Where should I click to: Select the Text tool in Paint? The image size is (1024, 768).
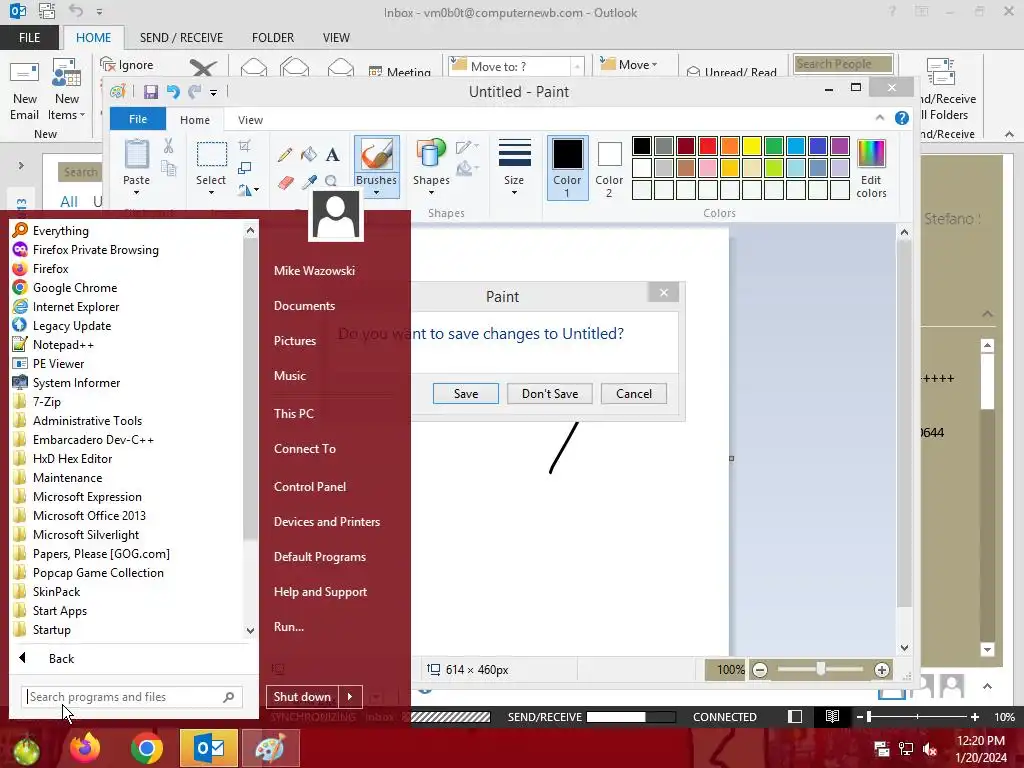(332, 155)
